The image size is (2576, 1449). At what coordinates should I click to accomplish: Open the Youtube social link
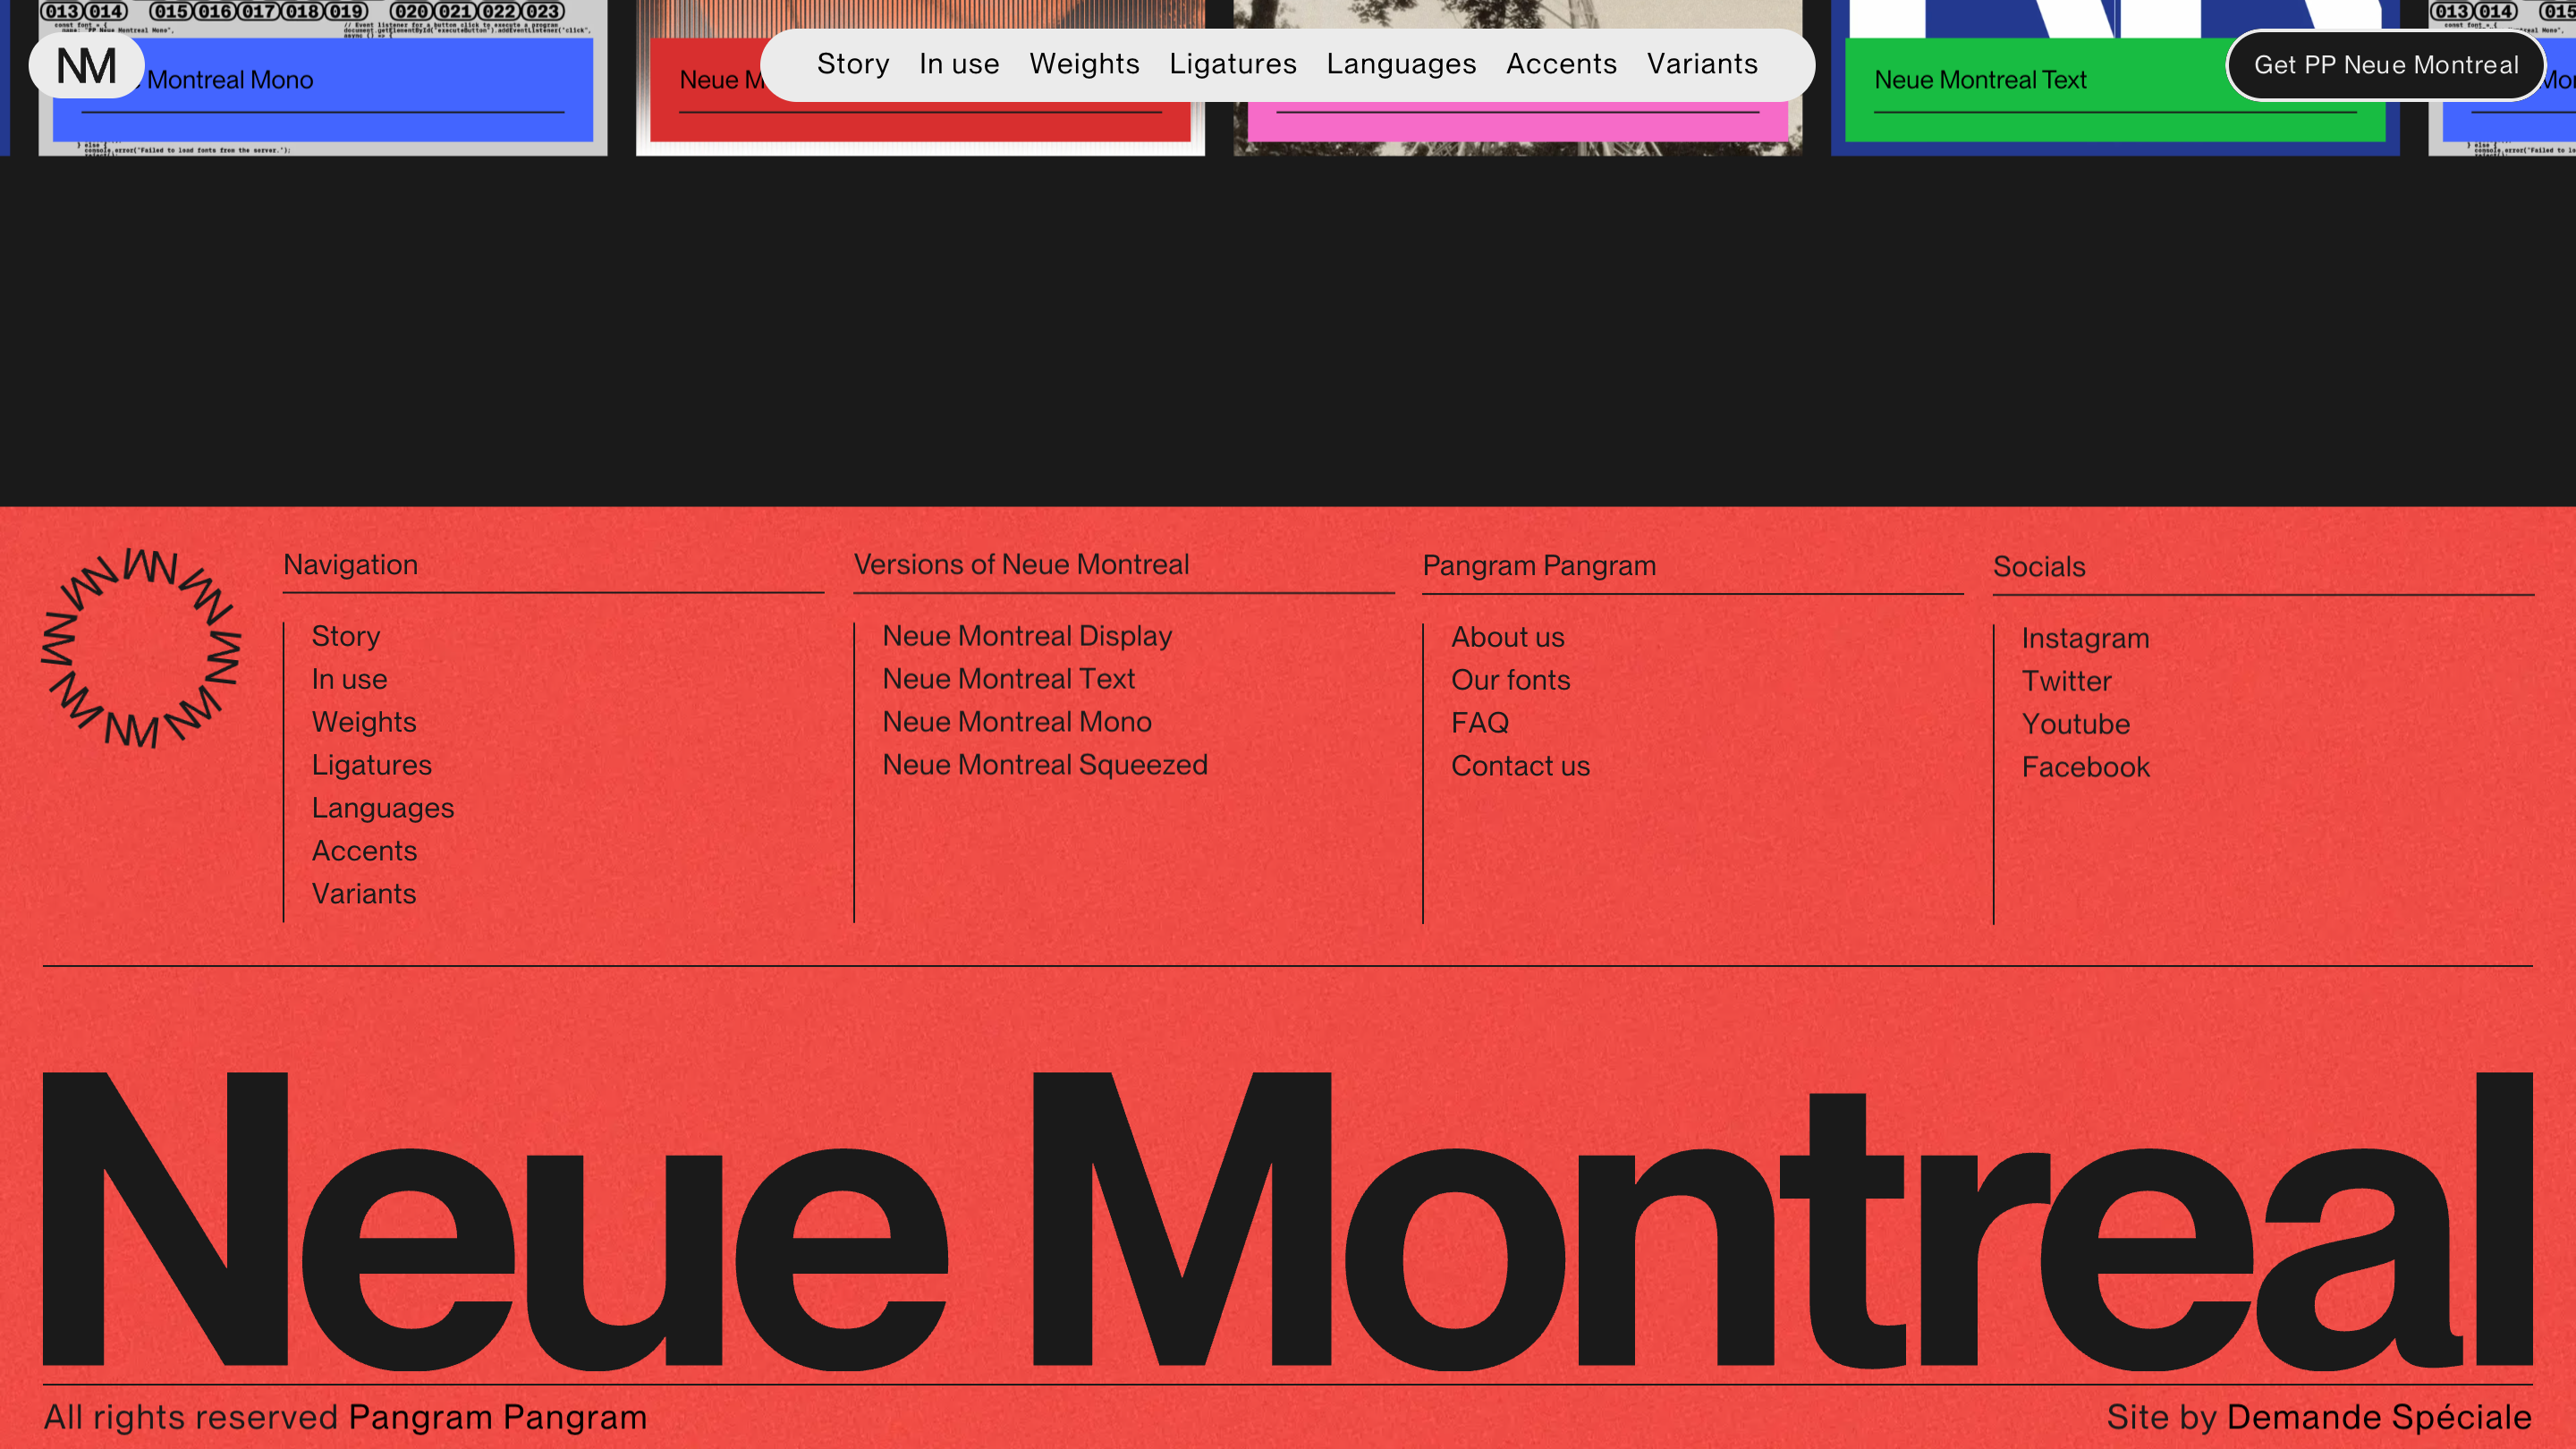tap(2076, 724)
